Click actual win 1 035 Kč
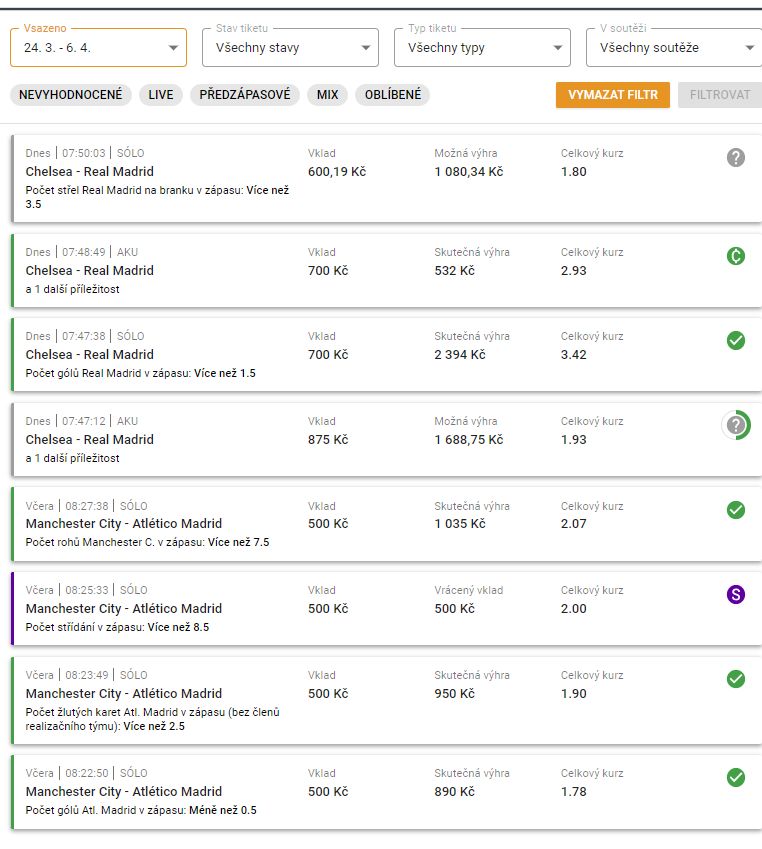The image size is (762, 849). (x=460, y=524)
